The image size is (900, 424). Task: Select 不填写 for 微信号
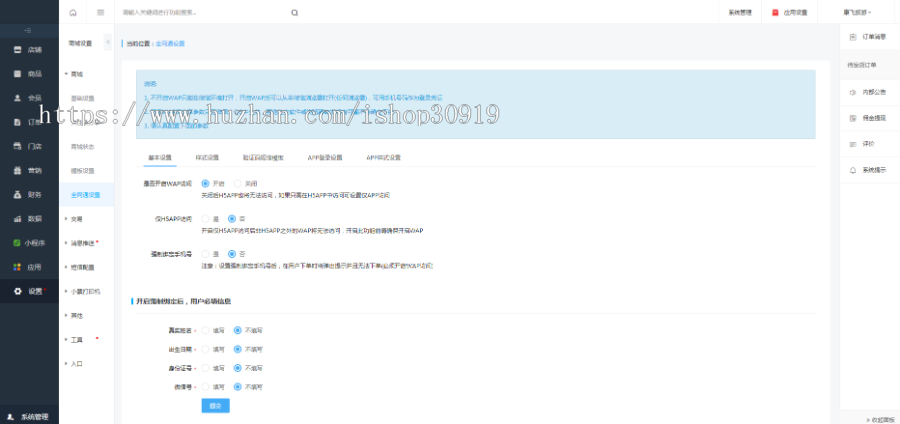point(238,387)
